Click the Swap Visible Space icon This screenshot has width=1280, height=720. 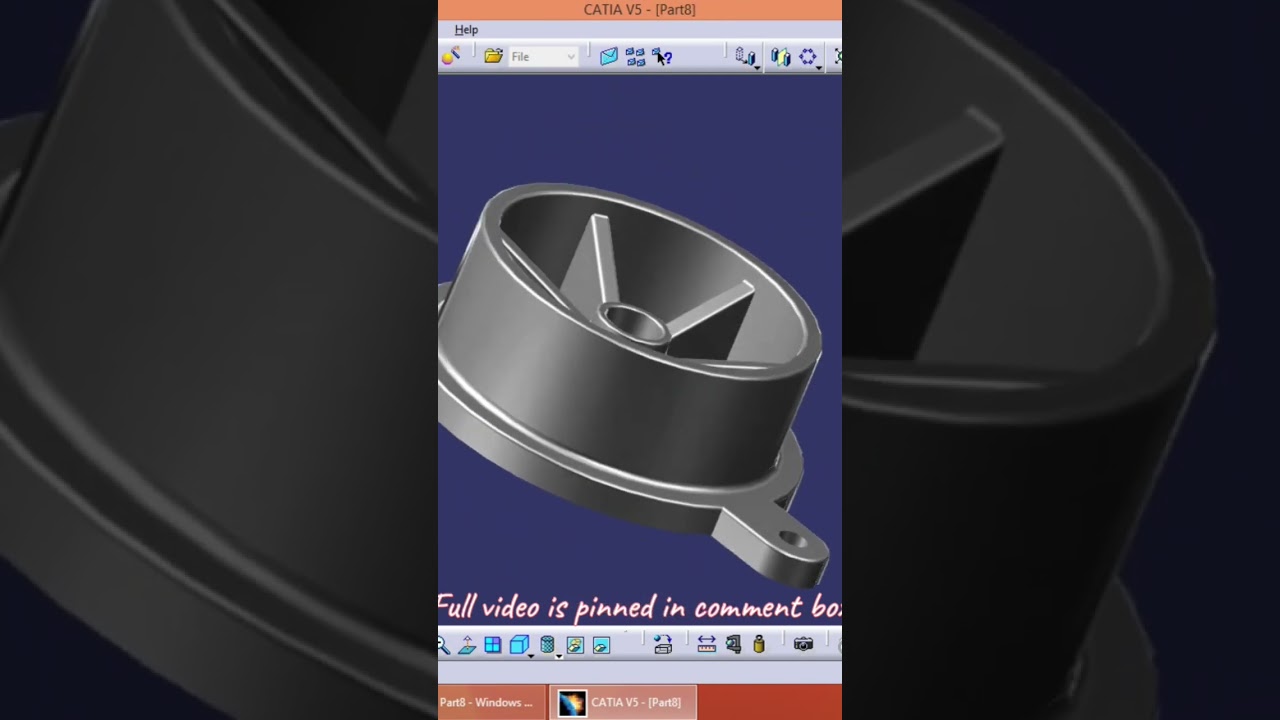point(601,645)
